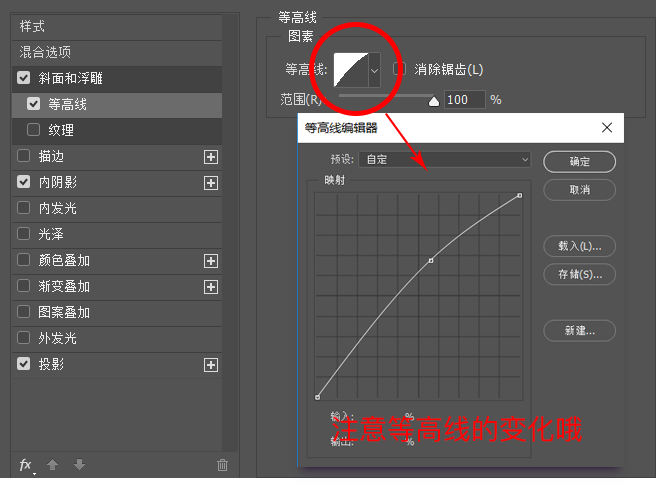Select the 光泽 effect label

click(x=51, y=234)
